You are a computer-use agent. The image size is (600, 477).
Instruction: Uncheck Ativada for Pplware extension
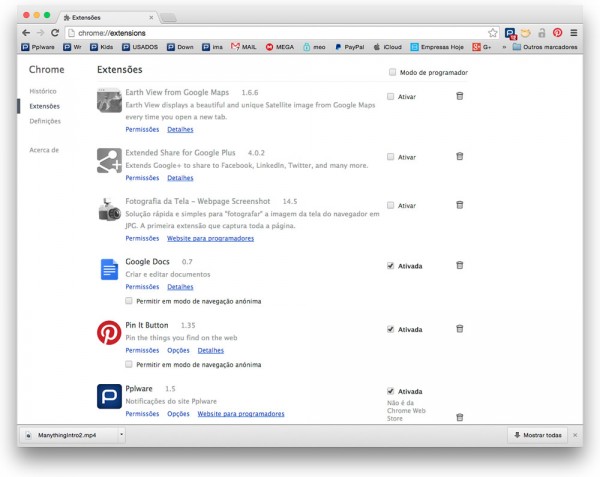[x=390, y=391]
